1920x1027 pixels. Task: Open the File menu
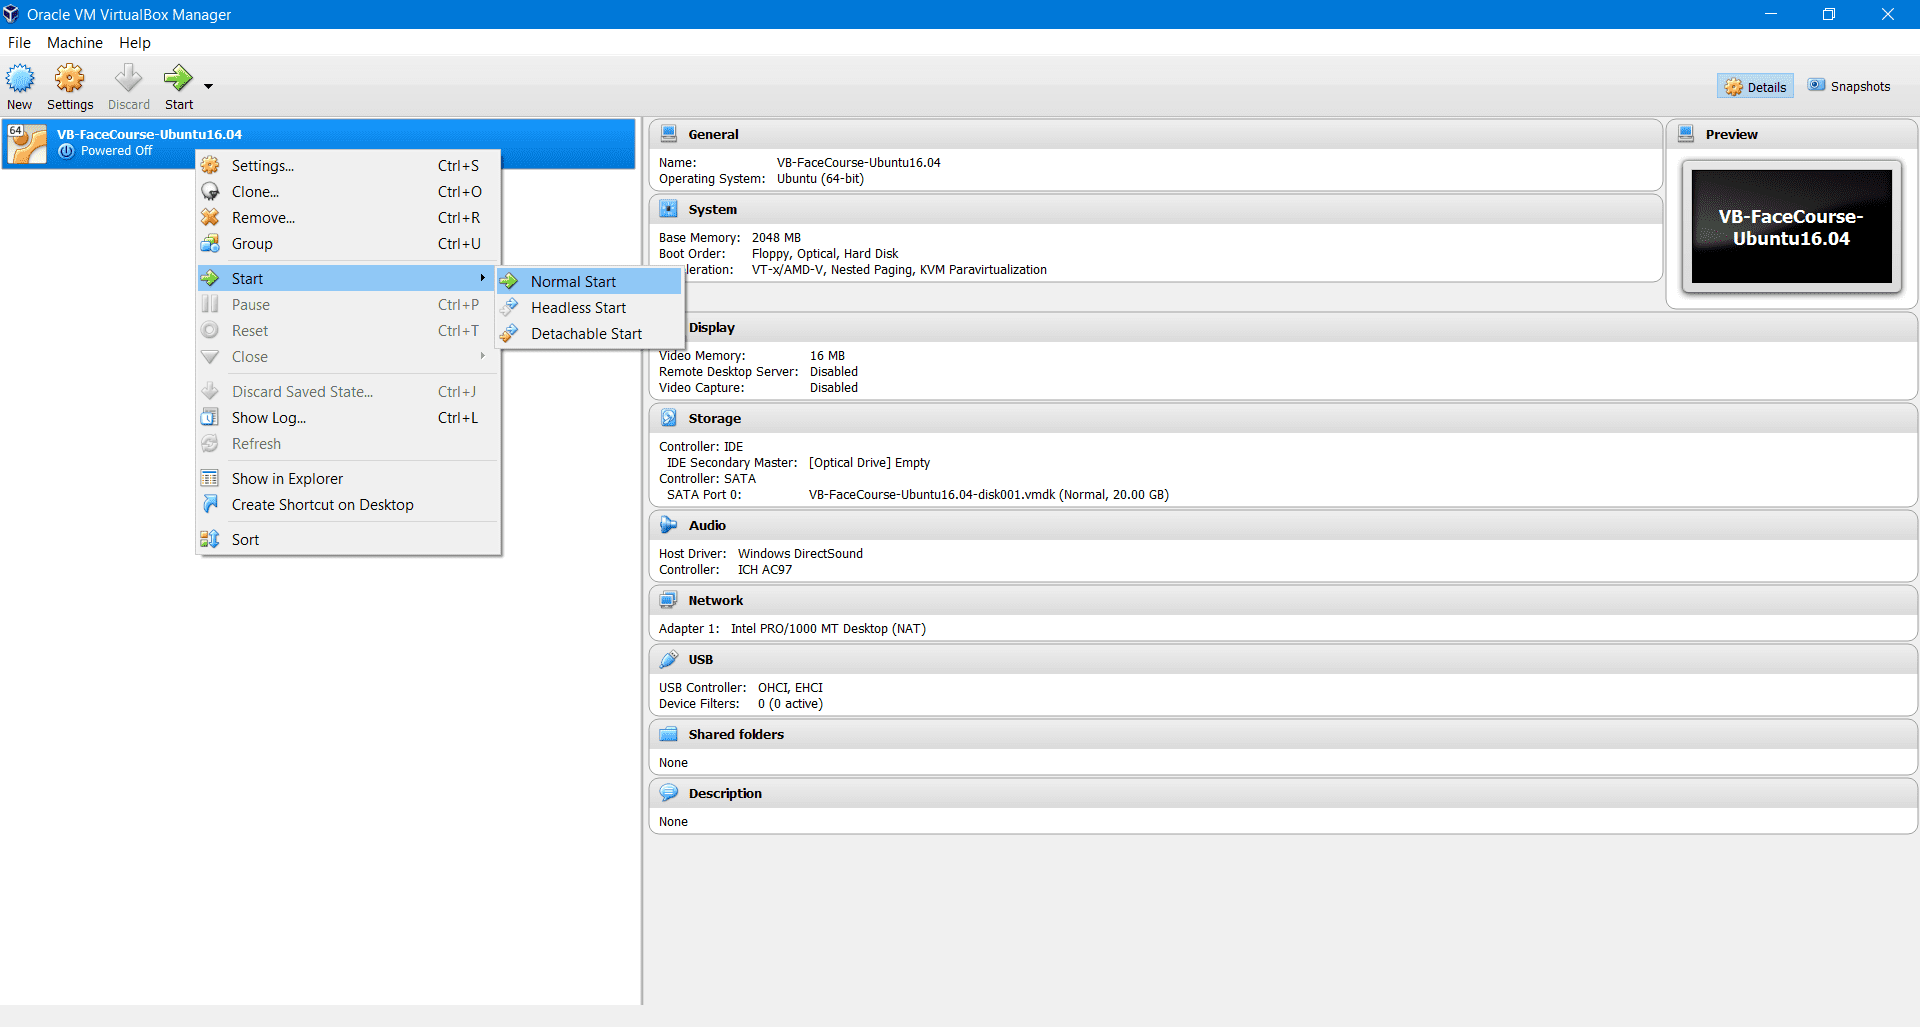(x=19, y=43)
